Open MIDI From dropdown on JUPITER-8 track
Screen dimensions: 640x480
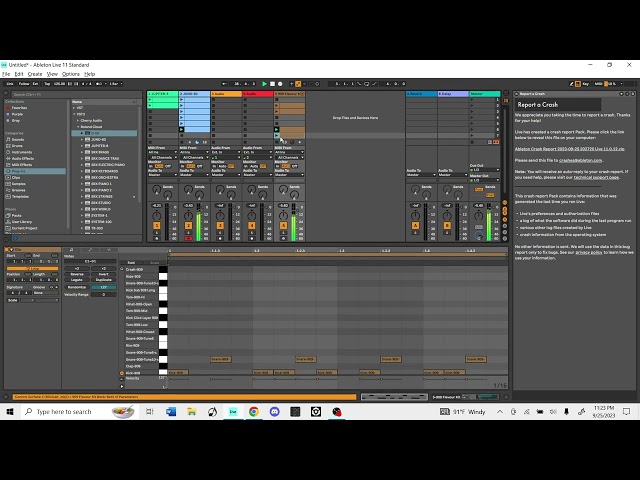(162, 152)
